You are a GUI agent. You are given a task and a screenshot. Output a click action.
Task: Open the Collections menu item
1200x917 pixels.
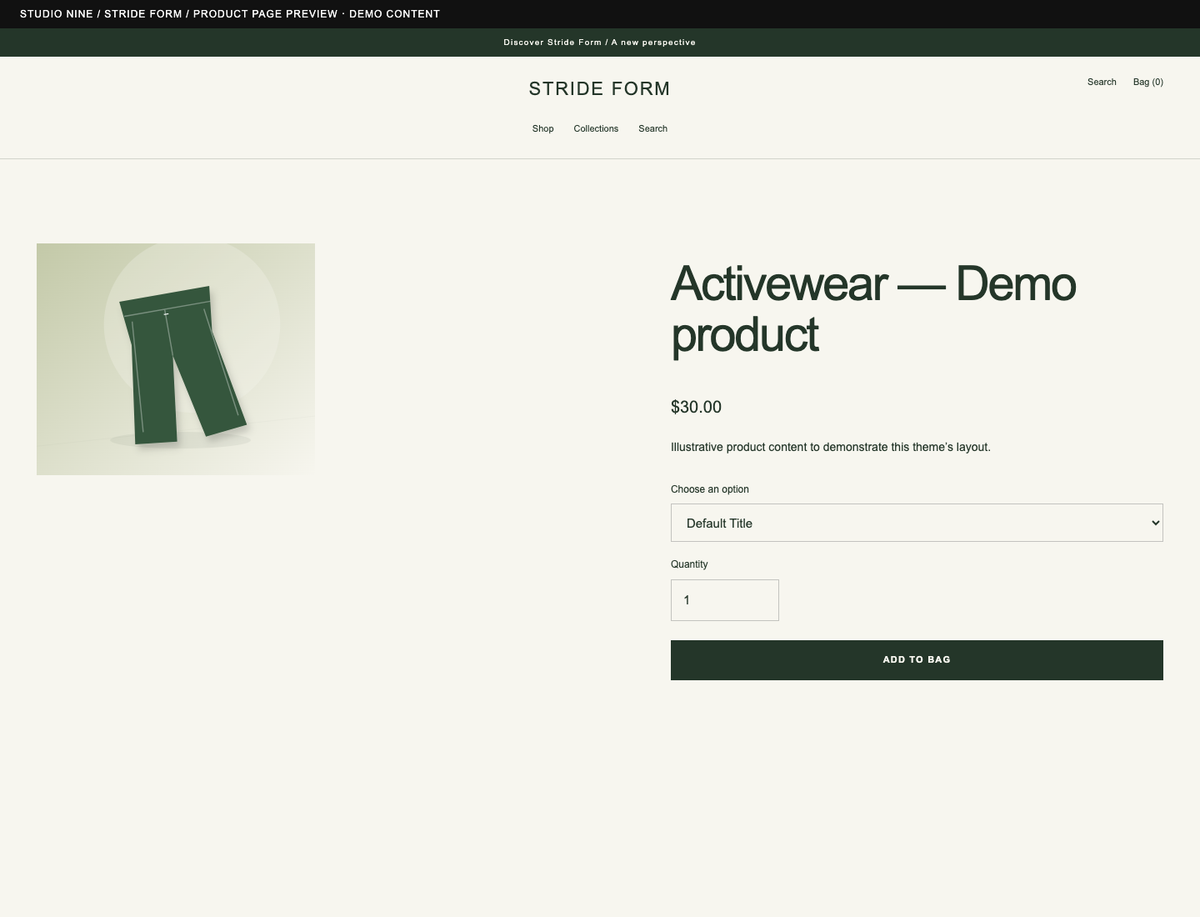(596, 129)
